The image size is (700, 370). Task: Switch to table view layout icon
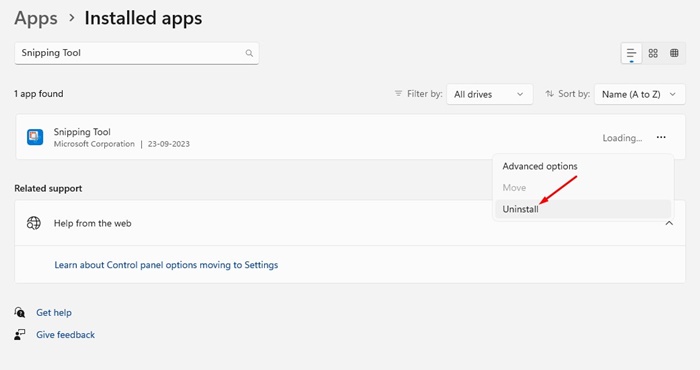click(x=674, y=54)
